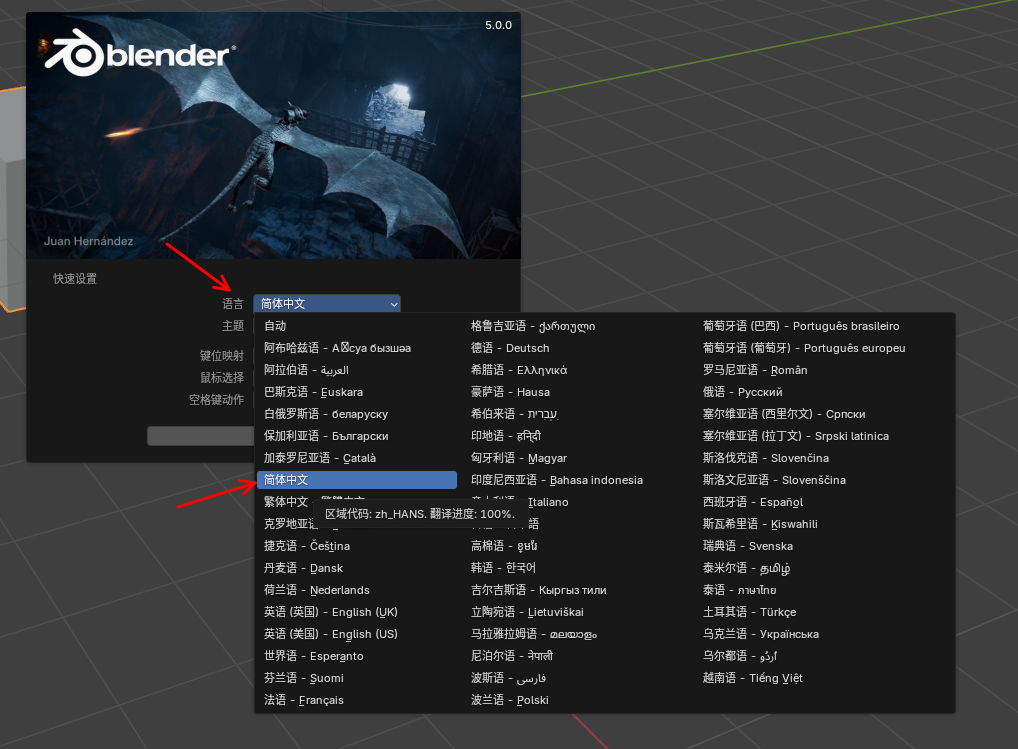Choose 韩语 - 한국어
Screen dimensions: 1018x749
(x=578, y=568)
